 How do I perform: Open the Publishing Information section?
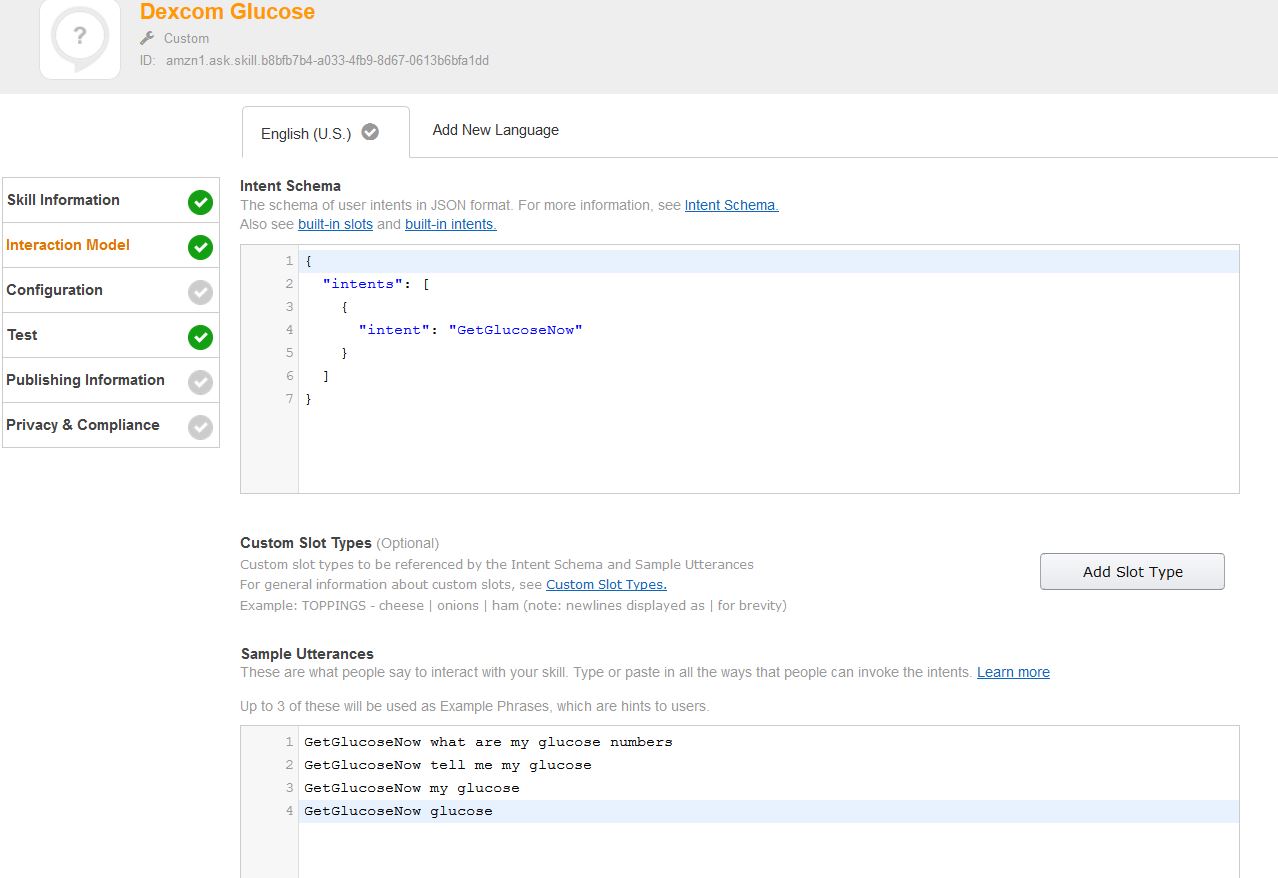(x=85, y=380)
